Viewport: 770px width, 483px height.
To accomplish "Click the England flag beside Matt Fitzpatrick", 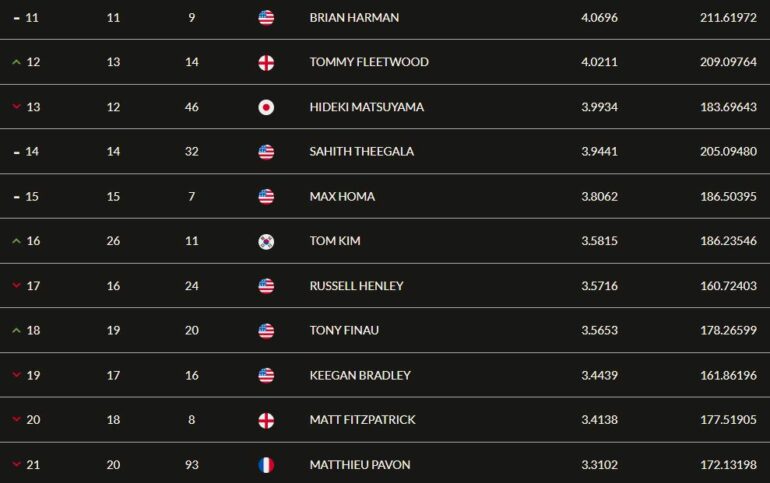I will point(266,420).
